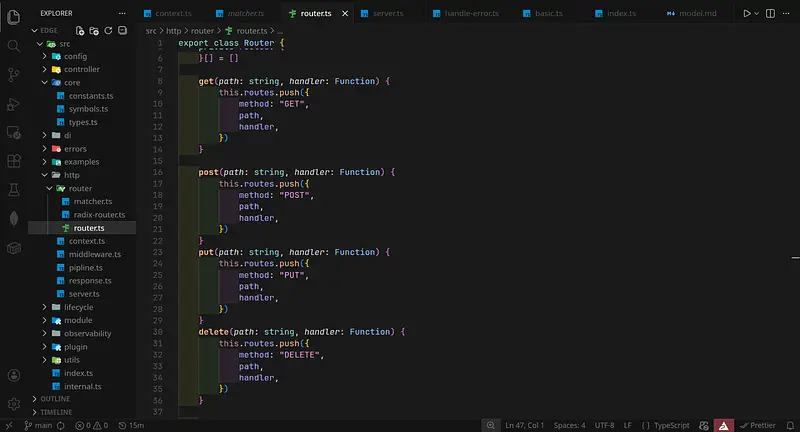
Task: Open middleware.ts in the file tree
Action: point(94,254)
